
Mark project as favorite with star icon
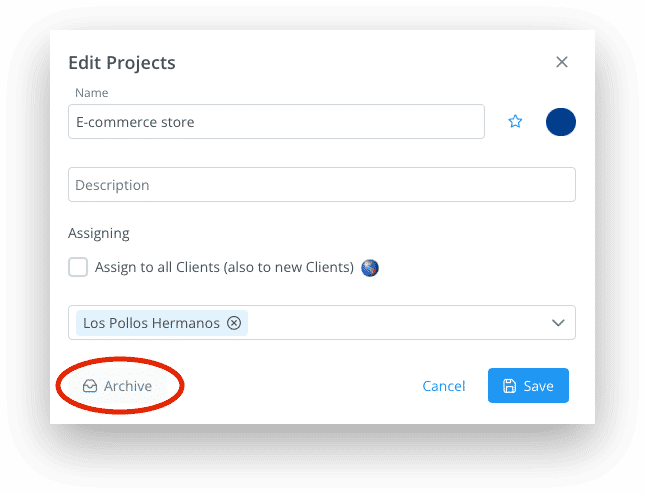coord(515,121)
